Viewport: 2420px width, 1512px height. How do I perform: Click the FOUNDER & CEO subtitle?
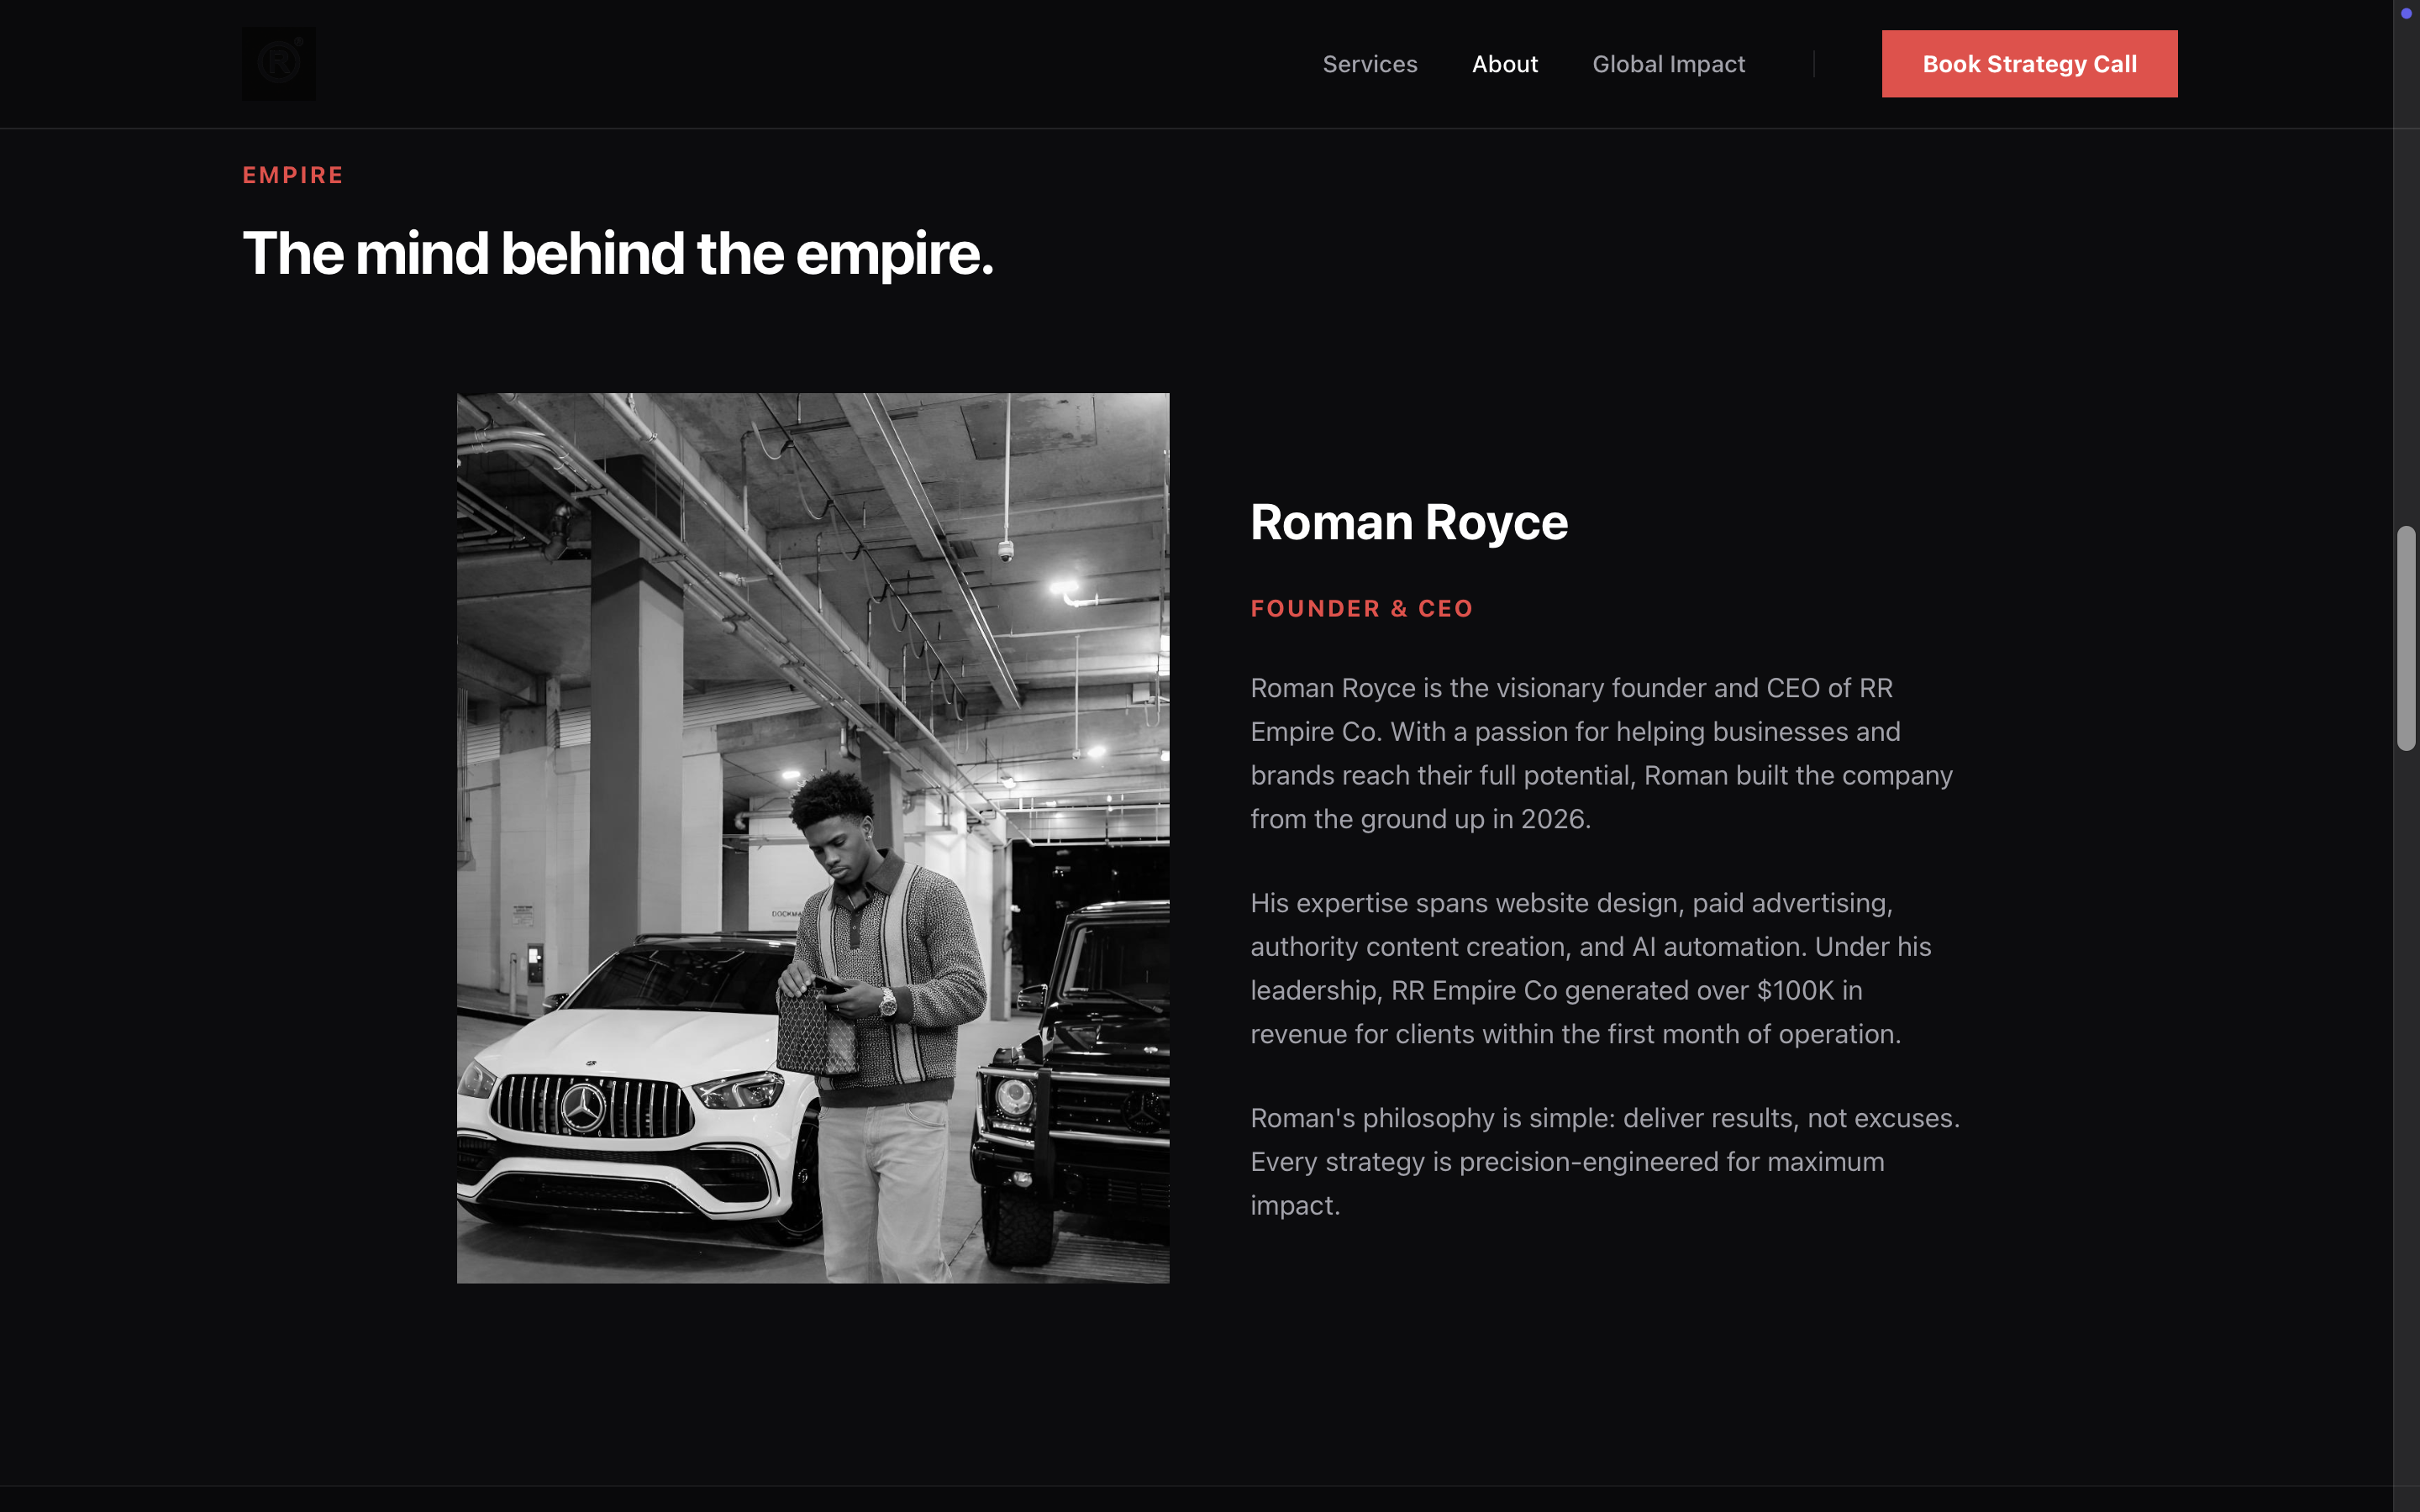(1361, 608)
